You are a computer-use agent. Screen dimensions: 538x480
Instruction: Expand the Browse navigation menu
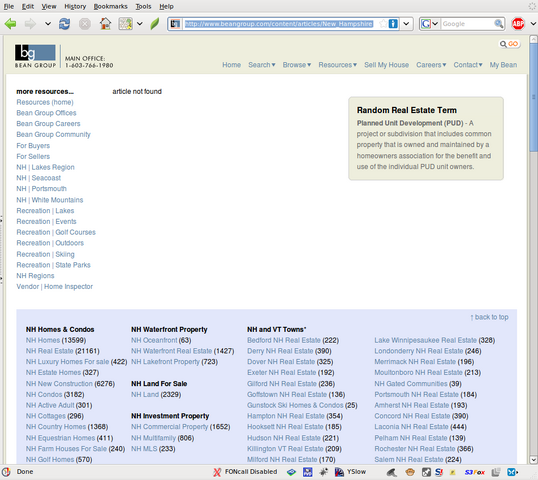[x=296, y=65]
